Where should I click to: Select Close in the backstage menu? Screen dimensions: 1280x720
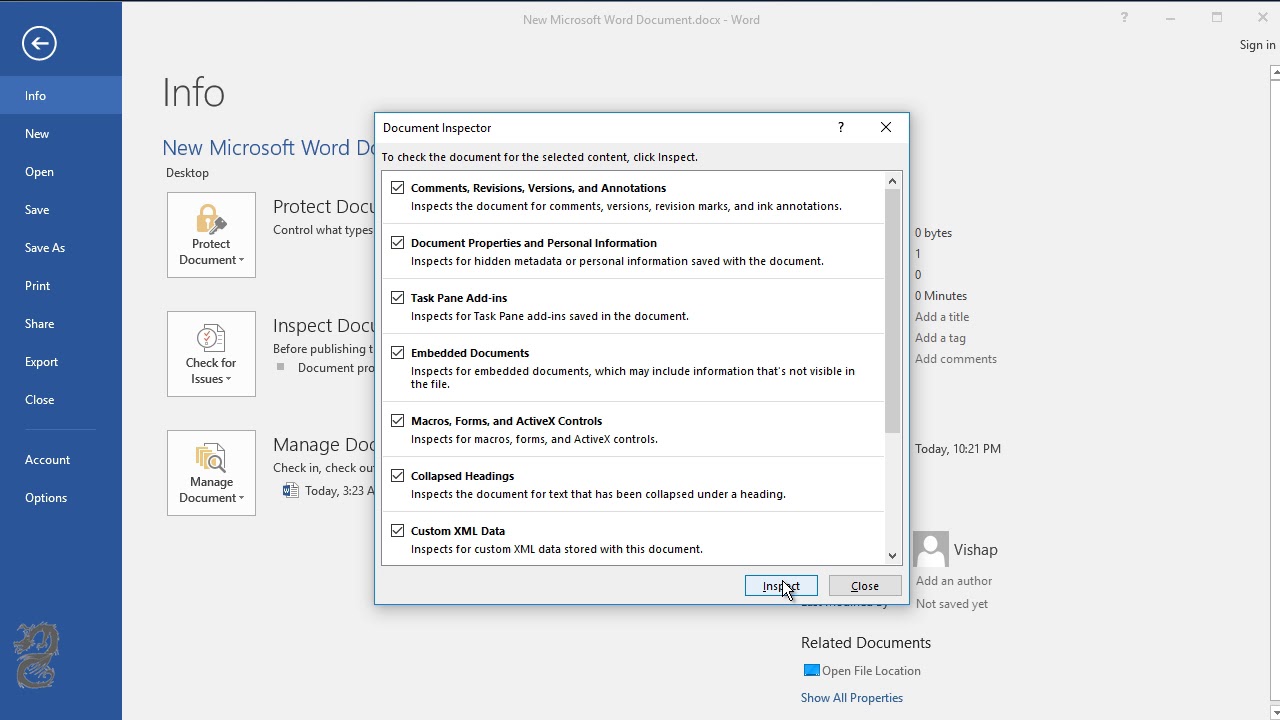pyautogui.click(x=61, y=400)
